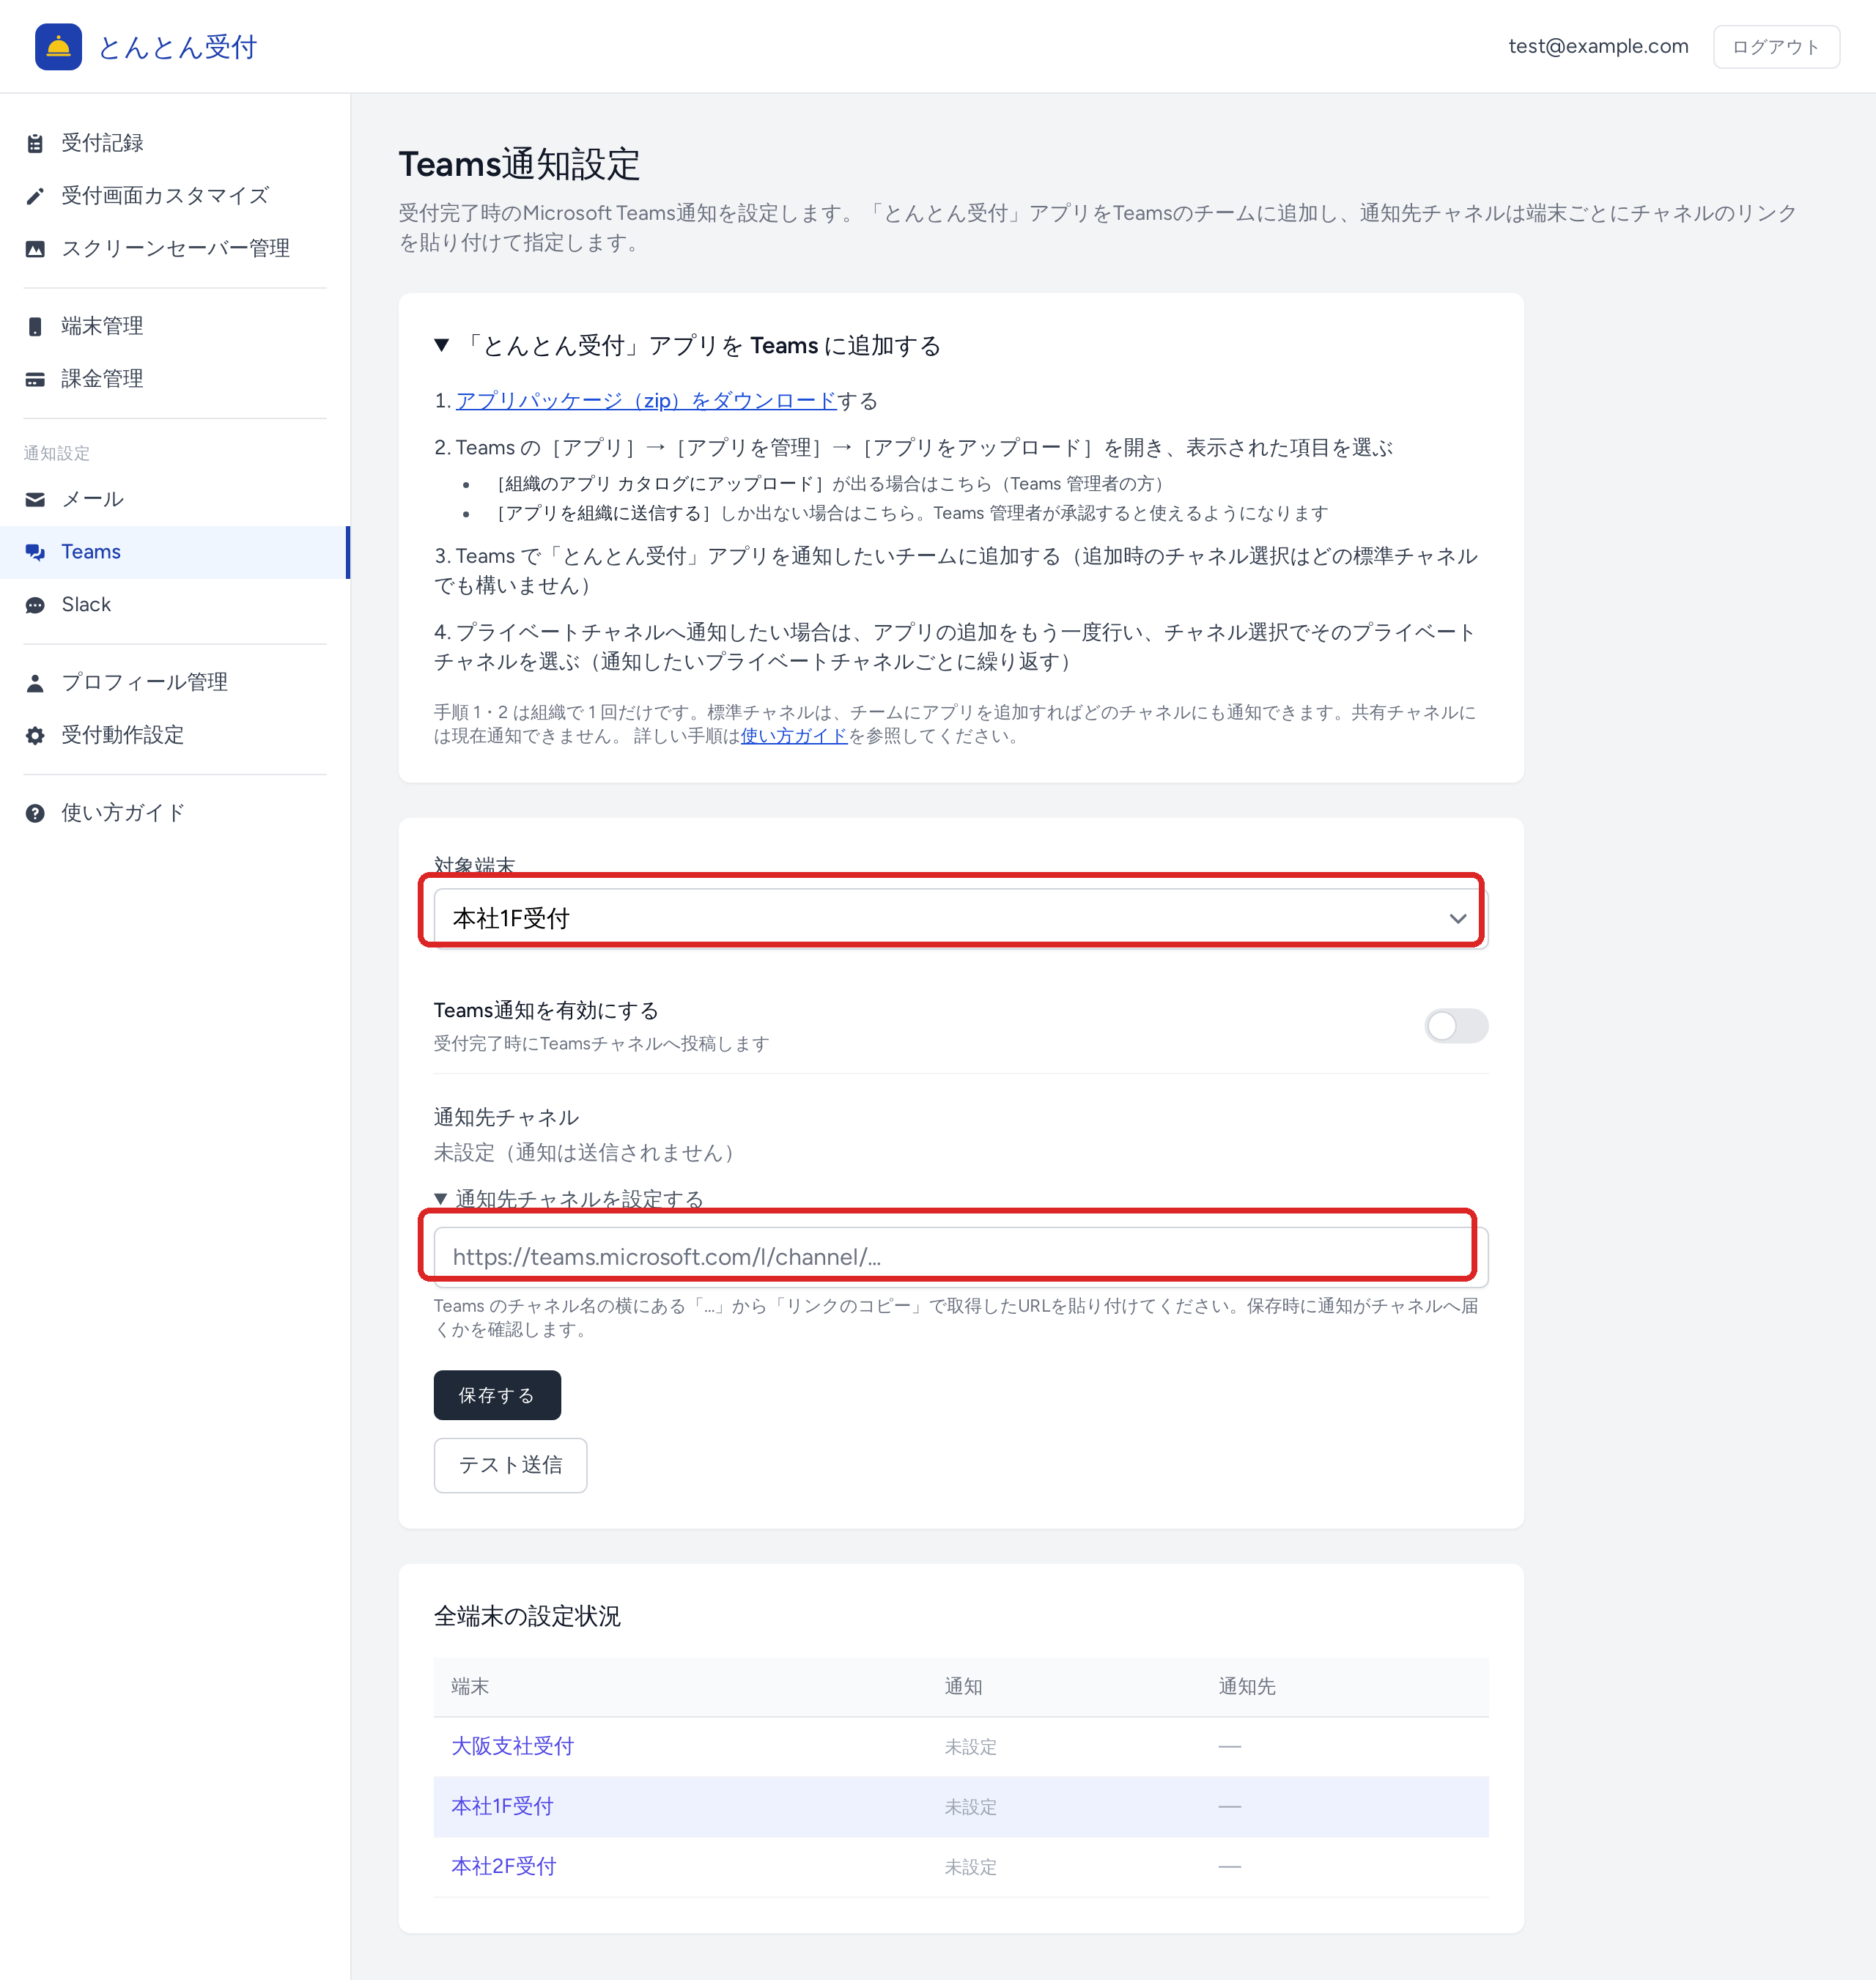
Task: Click the テスト送信 button
Action: (510, 1465)
